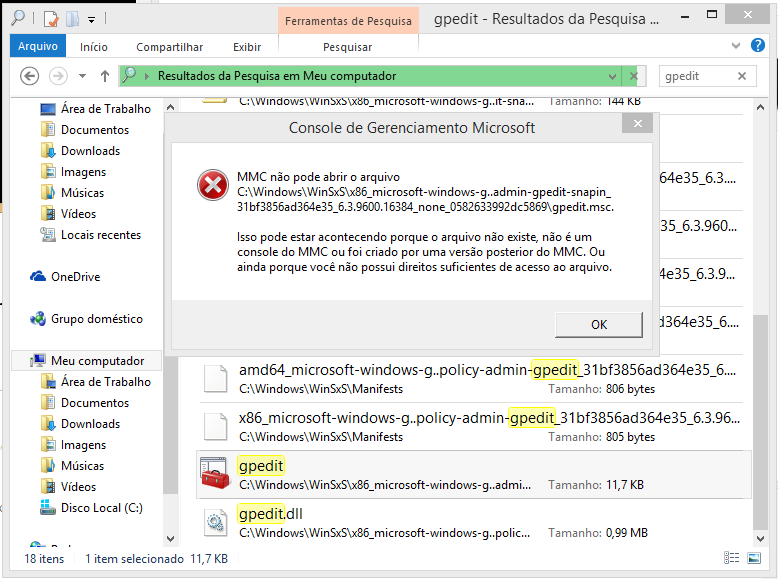The image size is (778, 579).
Task: Go back with the Back arrow button
Action: click(x=29, y=76)
